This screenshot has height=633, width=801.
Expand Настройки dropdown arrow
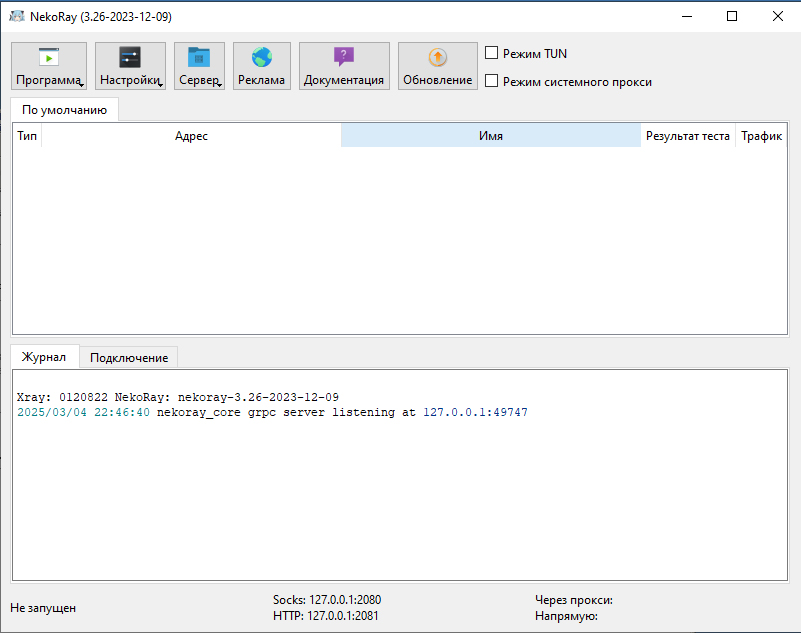pyautogui.click(x=160, y=85)
